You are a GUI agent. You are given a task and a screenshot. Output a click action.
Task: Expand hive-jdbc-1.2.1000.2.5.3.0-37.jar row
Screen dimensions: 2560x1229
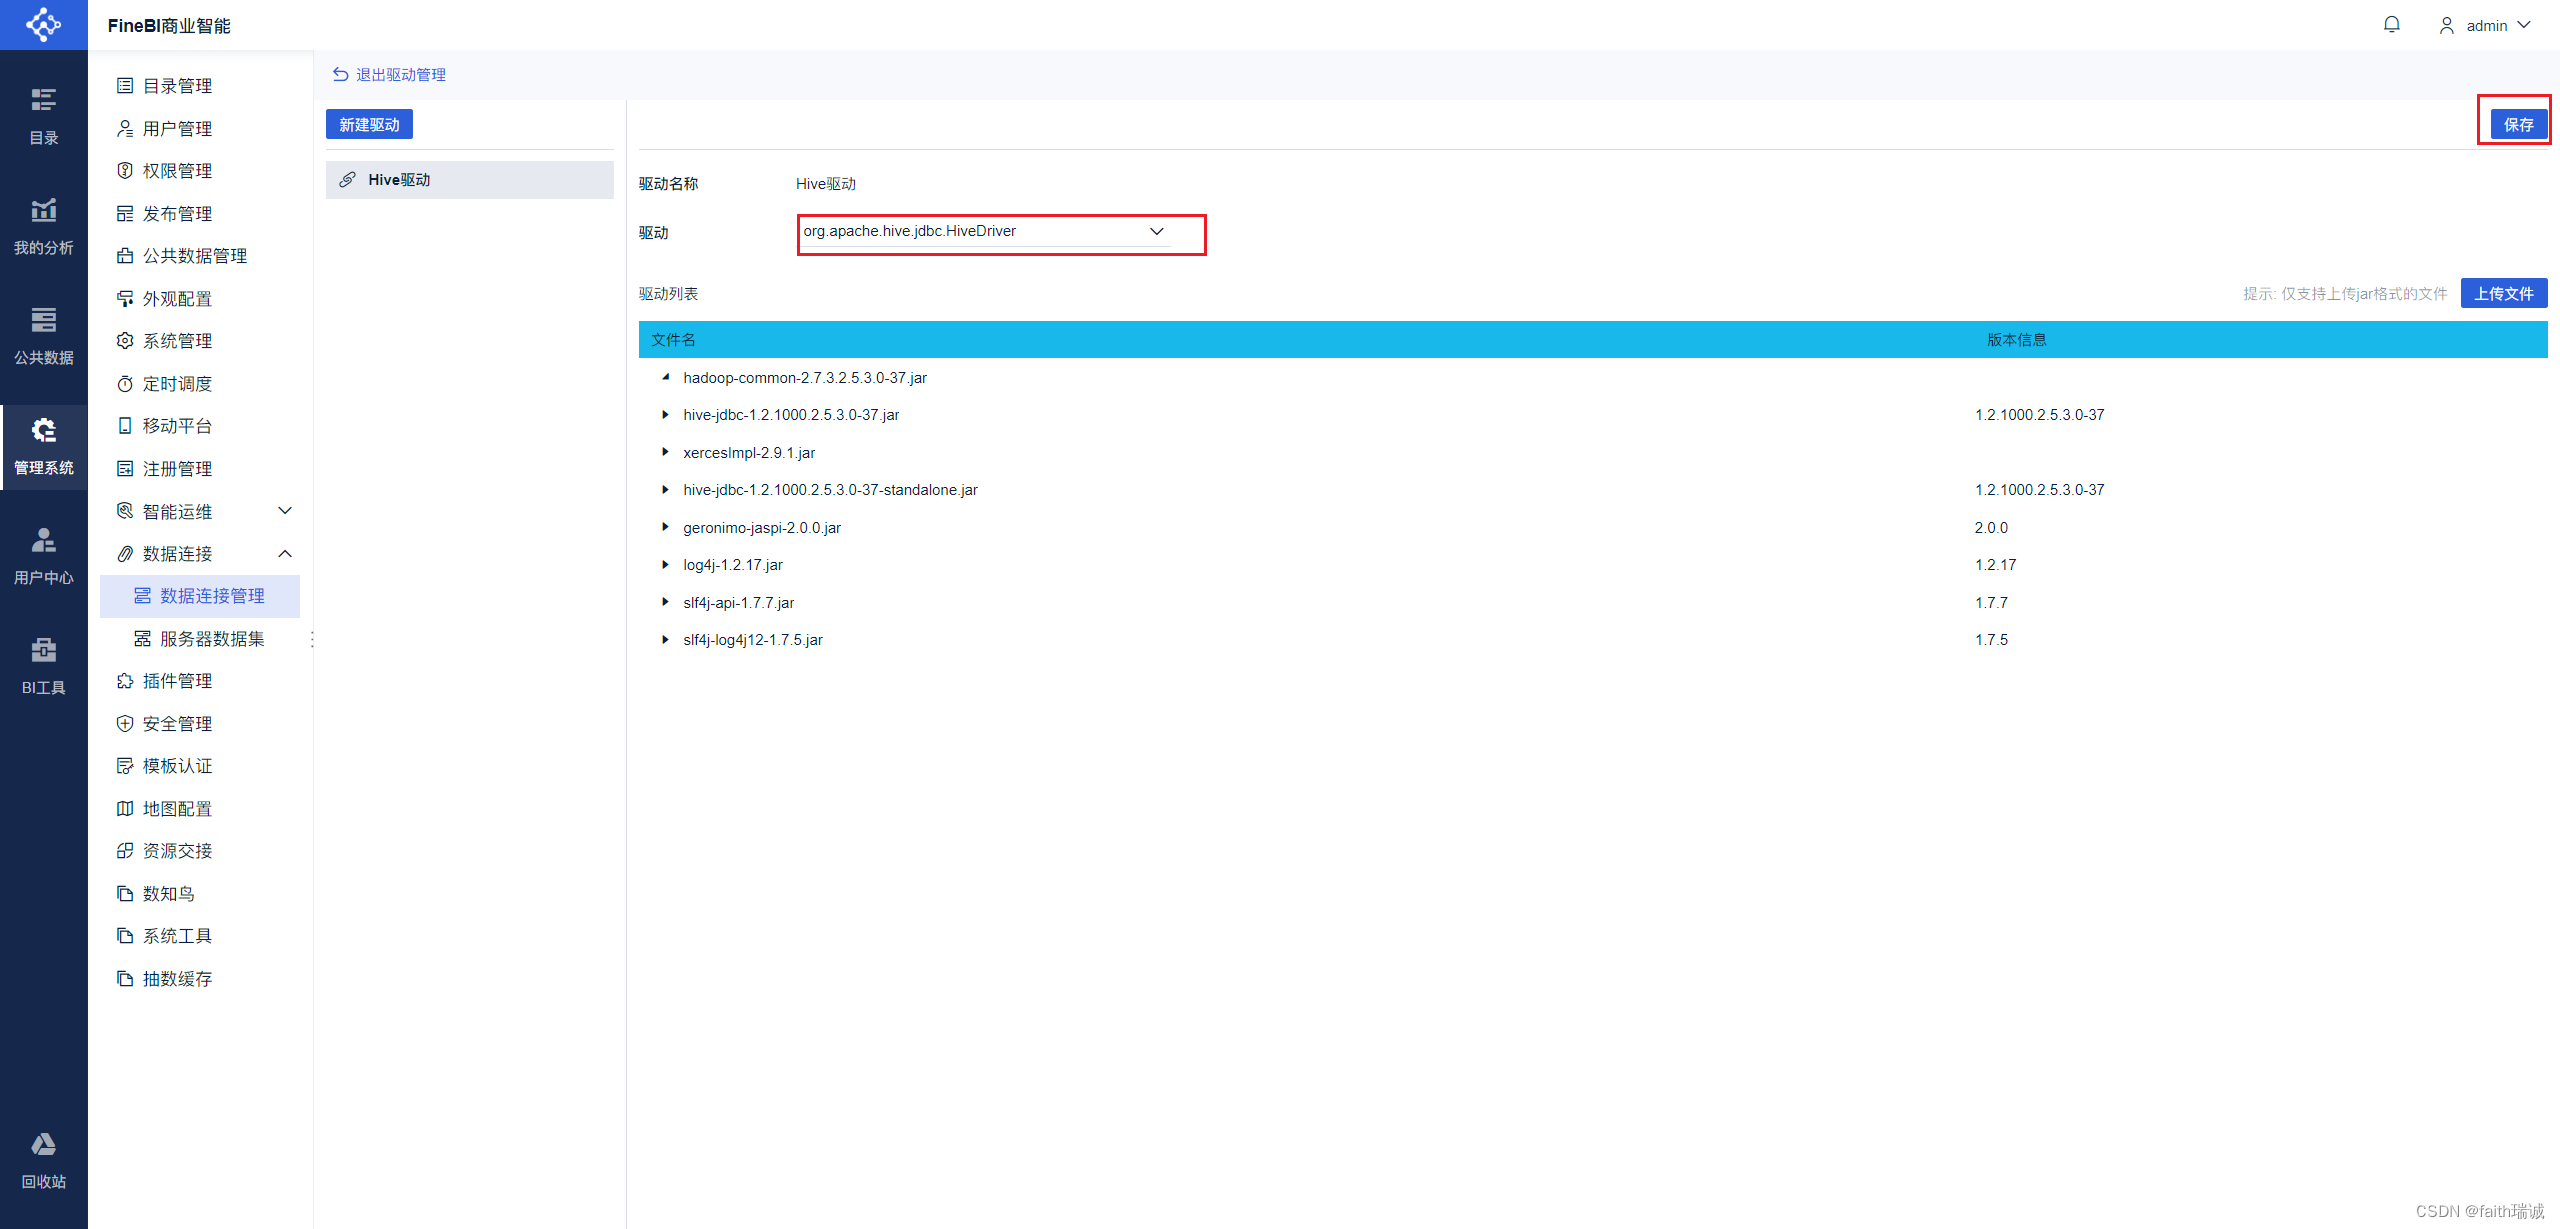665,415
